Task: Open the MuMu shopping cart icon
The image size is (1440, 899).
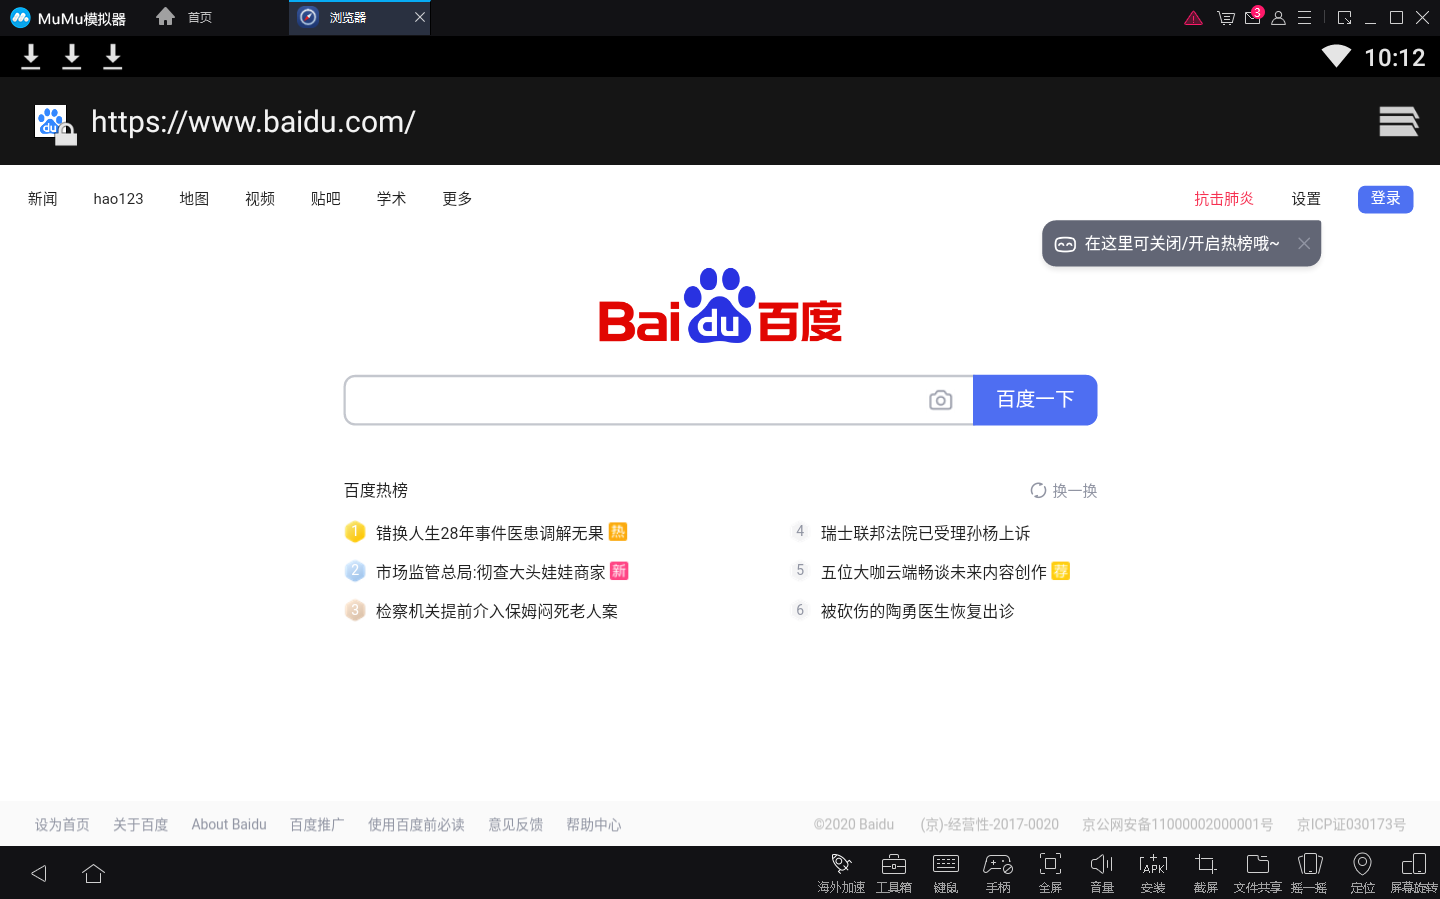Action: pos(1225,18)
